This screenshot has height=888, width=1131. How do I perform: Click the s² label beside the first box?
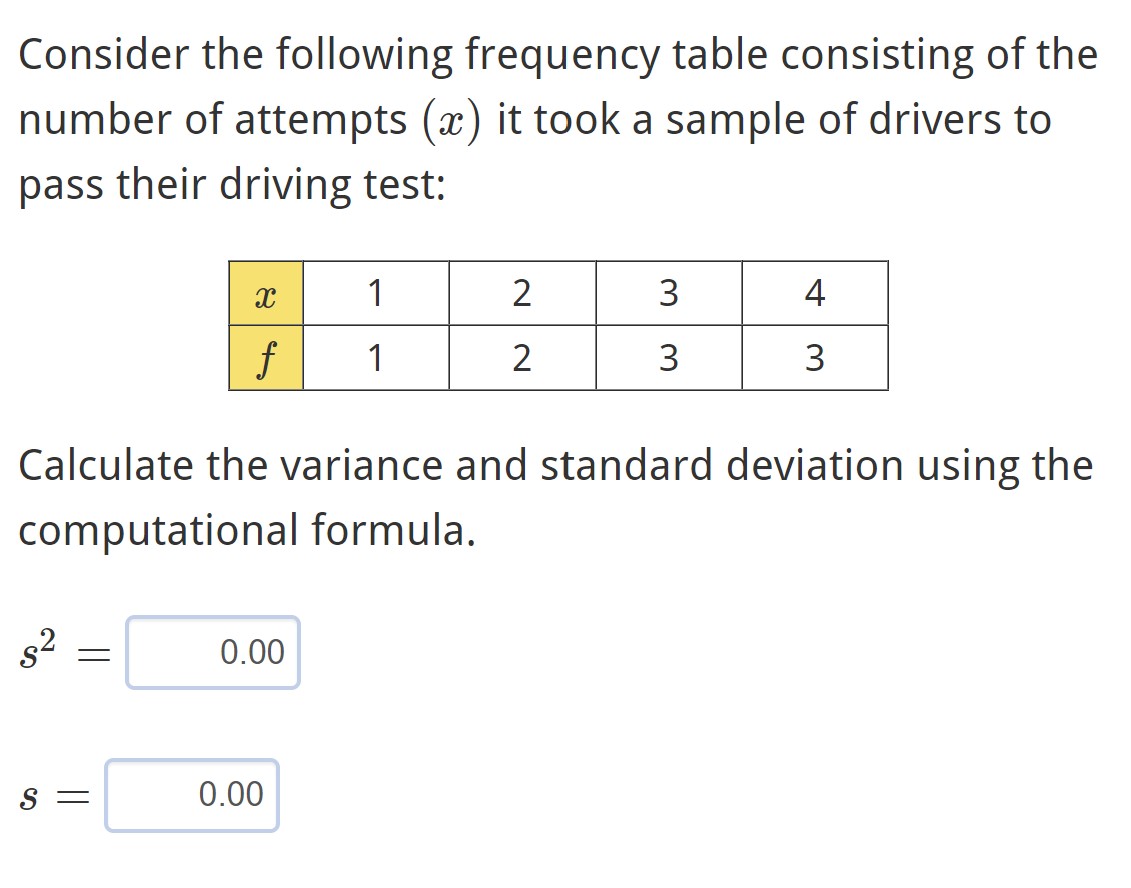tap(38, 649)
